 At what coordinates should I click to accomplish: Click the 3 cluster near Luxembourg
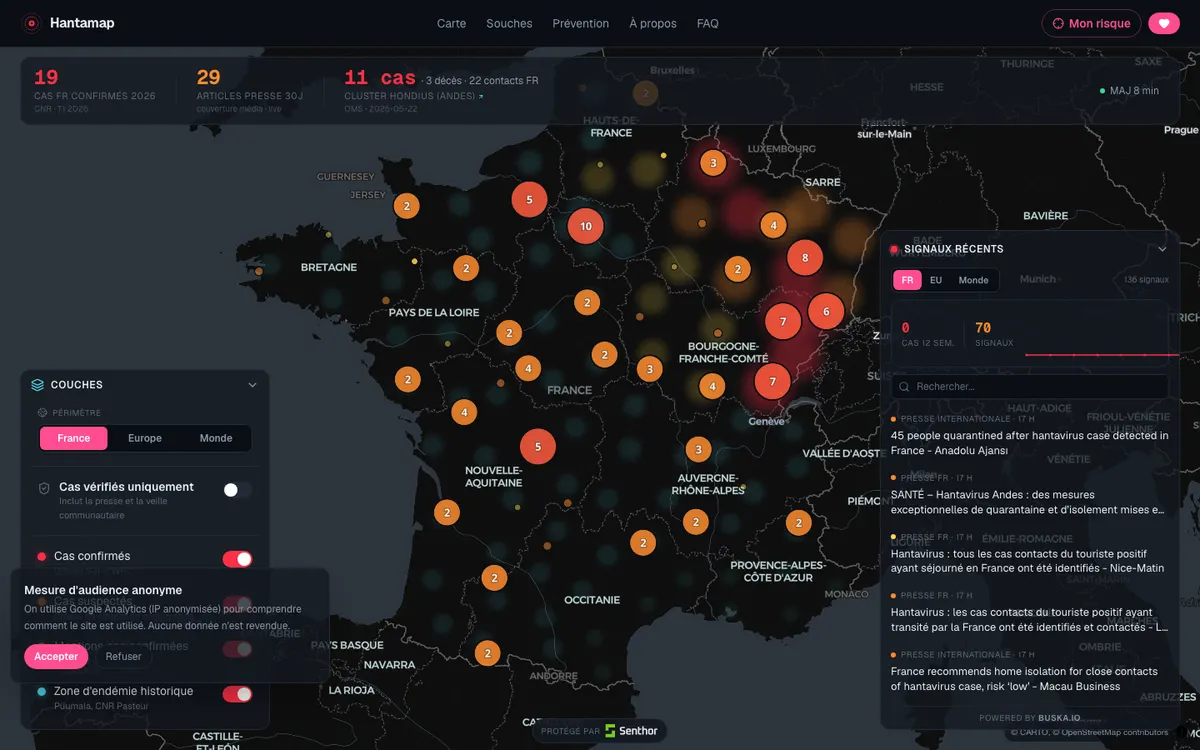coord(713,163)
